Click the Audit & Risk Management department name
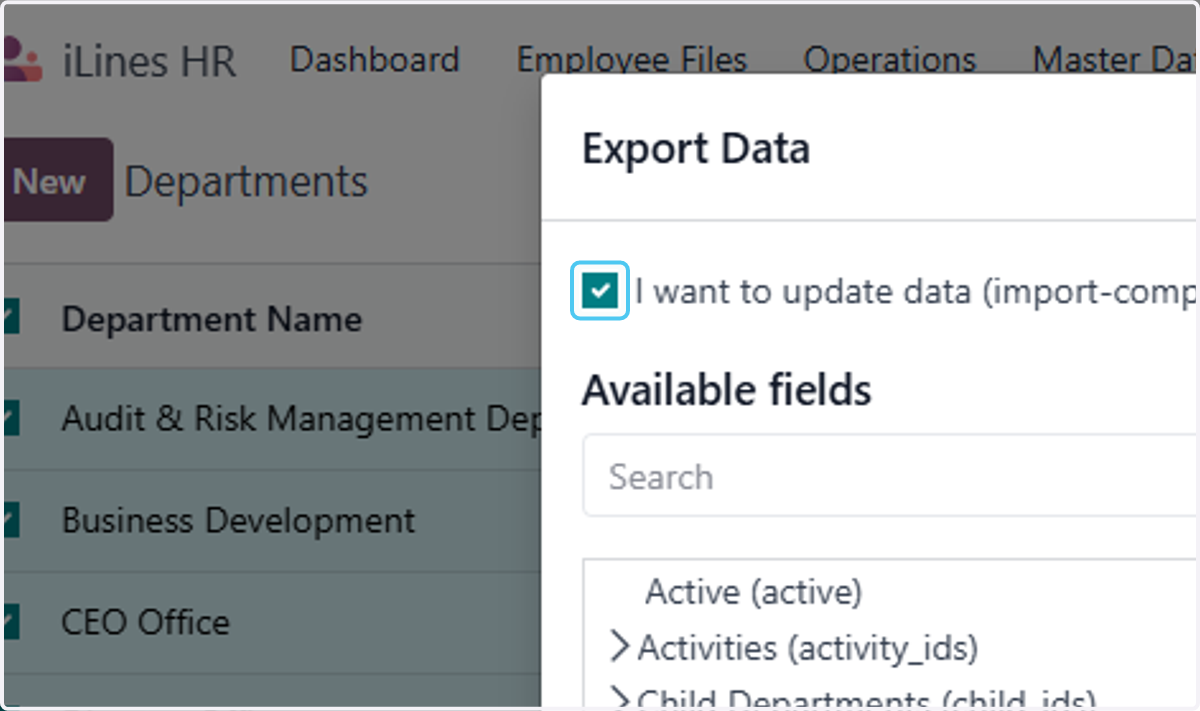The image size is (1200, 711). (x=301, y=418)
